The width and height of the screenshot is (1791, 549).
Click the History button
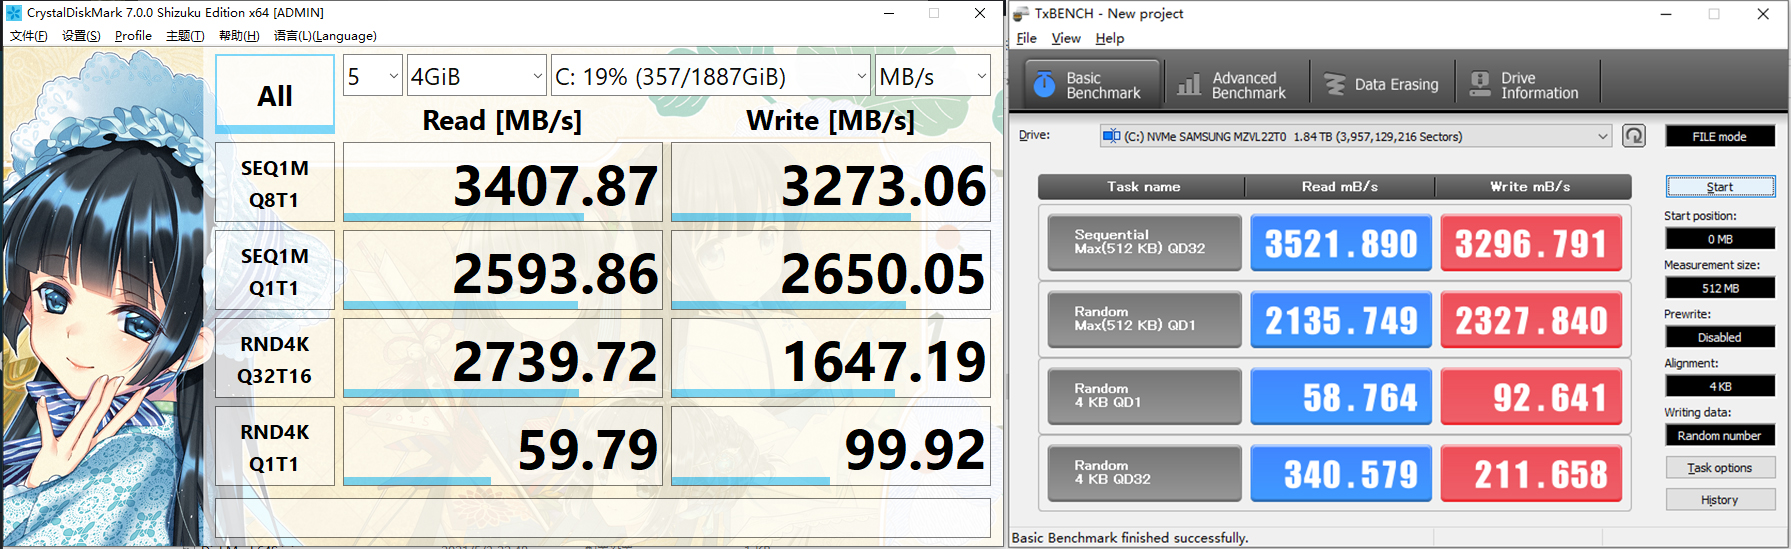[x=1720, y=500]
